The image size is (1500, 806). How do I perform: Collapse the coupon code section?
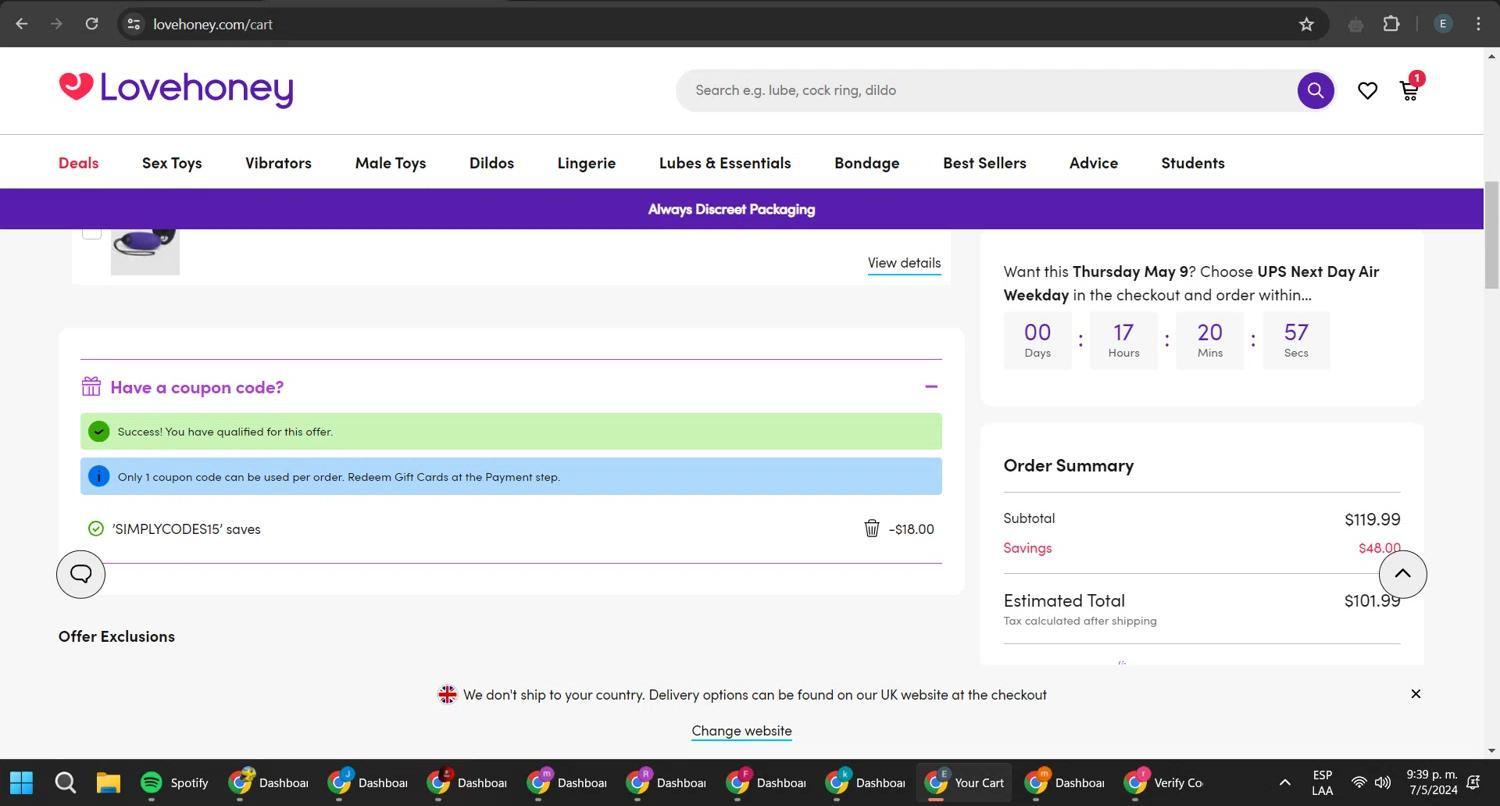click(x=931, y=386)
